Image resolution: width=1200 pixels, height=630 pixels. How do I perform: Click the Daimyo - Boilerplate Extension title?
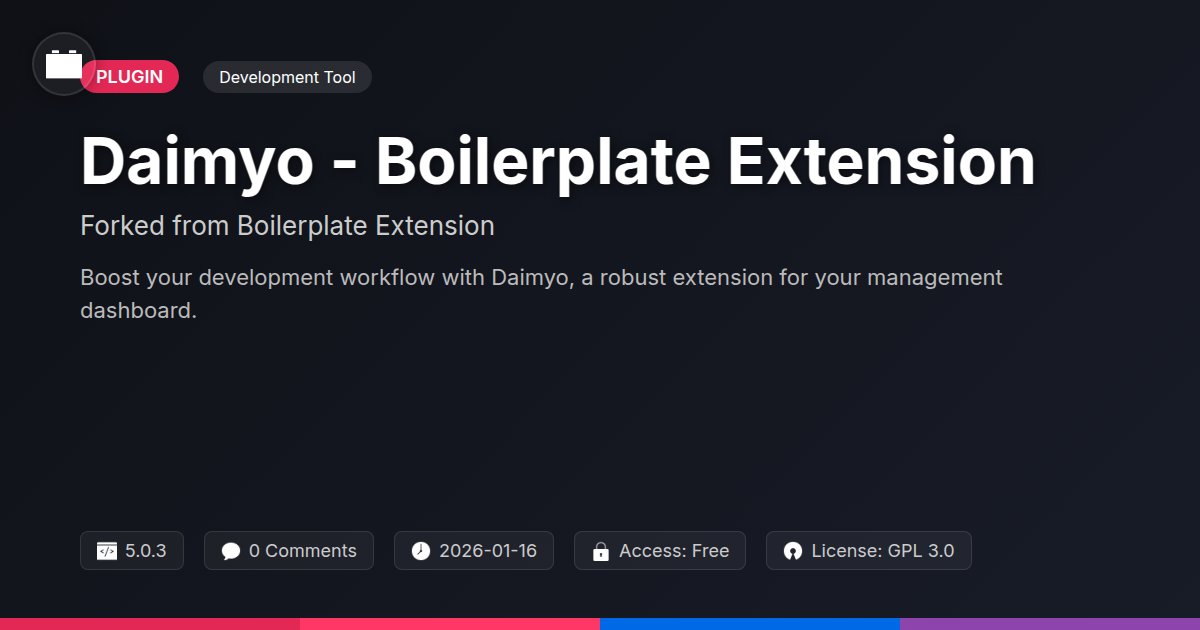point(557,162)
